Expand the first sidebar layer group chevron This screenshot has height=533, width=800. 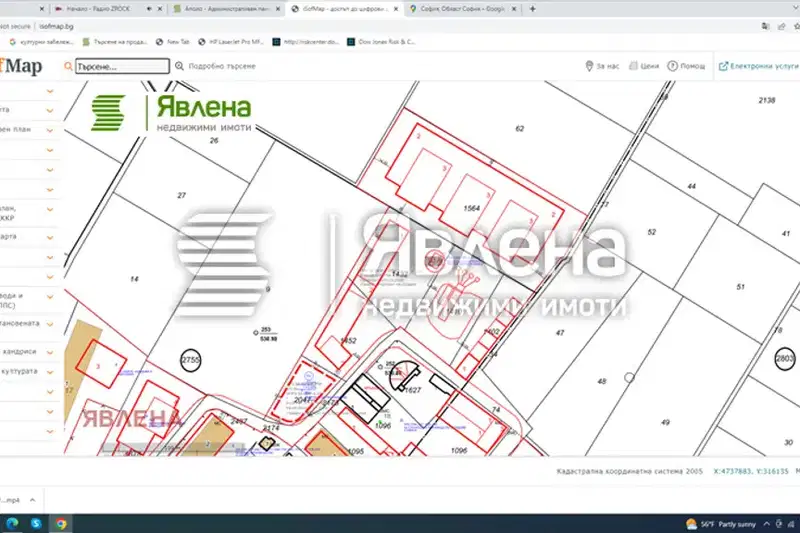click(50, 91)
